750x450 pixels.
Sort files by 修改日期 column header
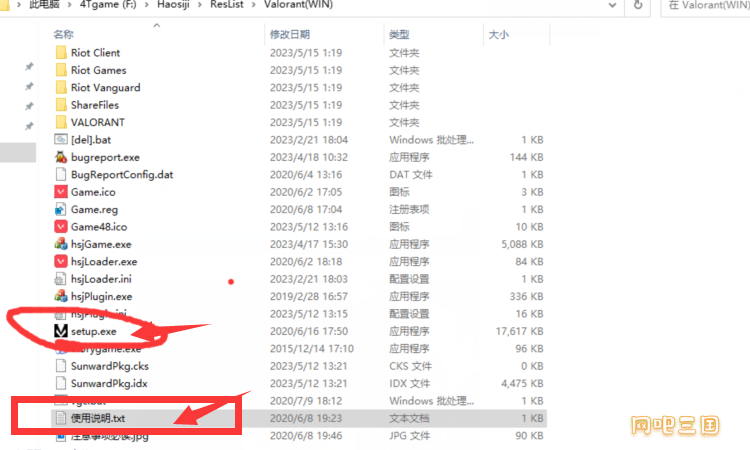[290, 34]
